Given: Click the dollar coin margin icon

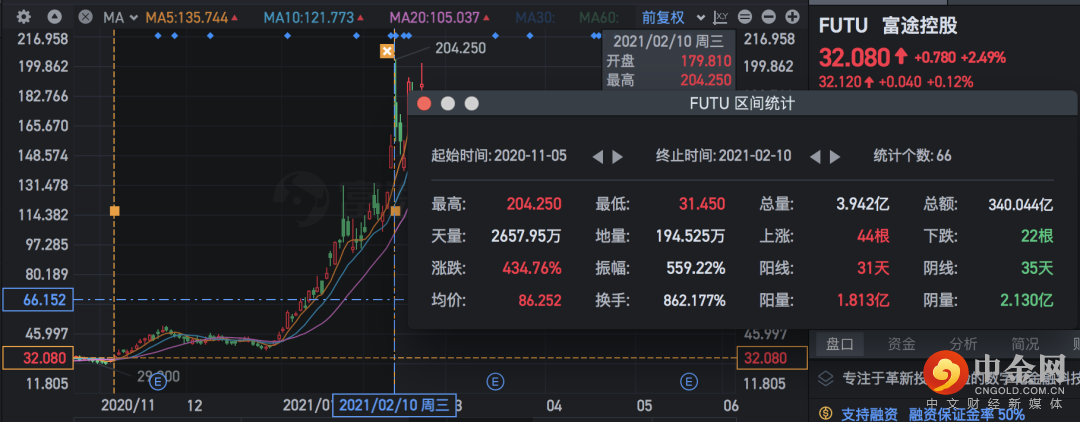Looking at the screenshot, I should click(826, 415).
